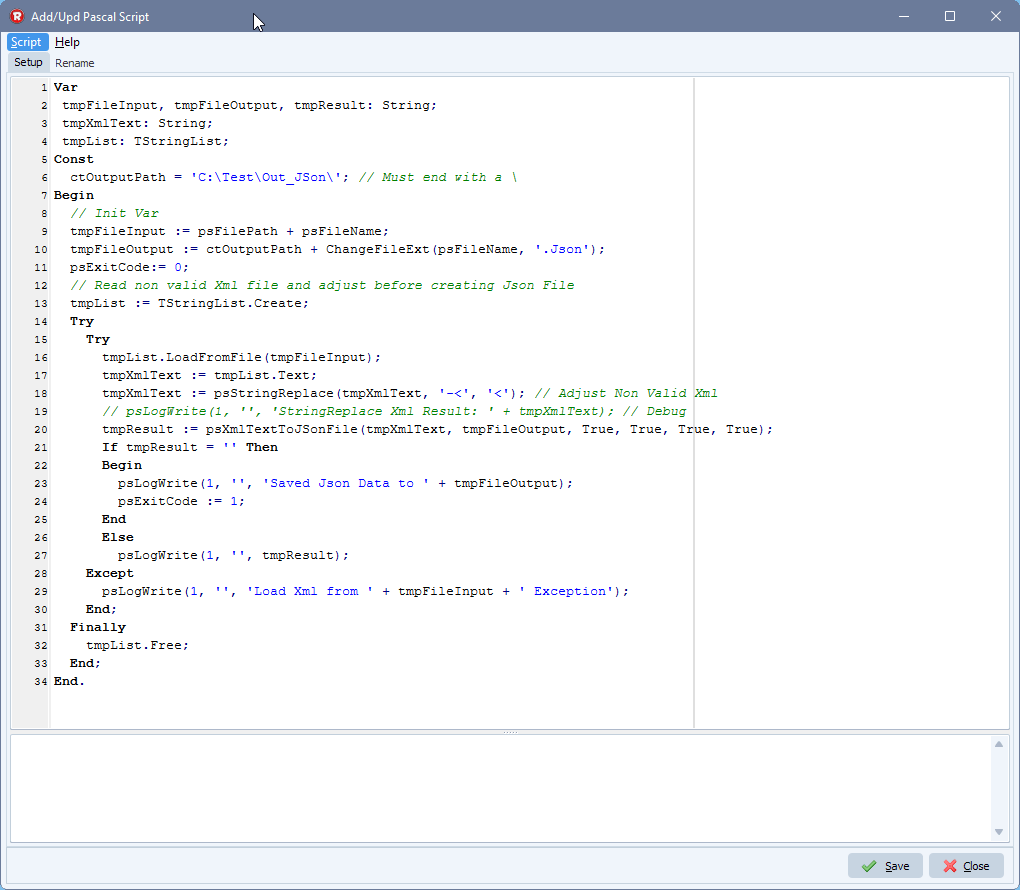Click the Close button

point(966,865)
